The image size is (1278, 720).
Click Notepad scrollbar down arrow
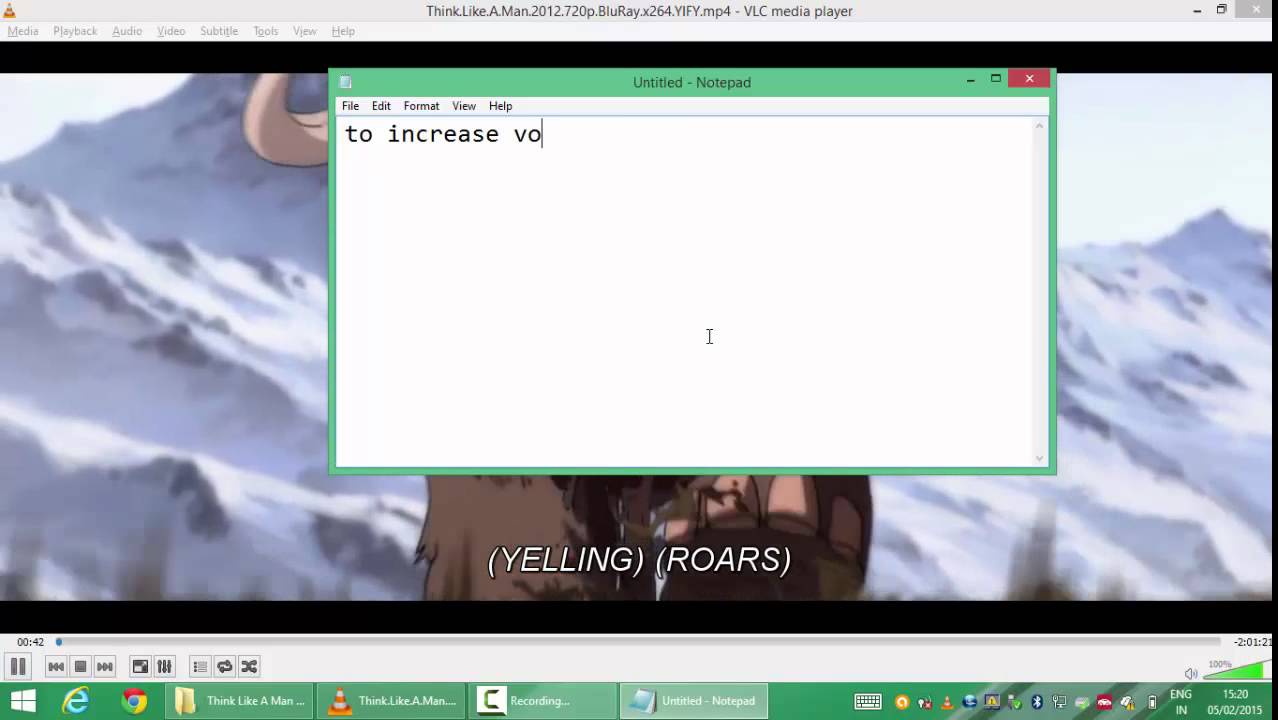click(x=1040, y=458)
